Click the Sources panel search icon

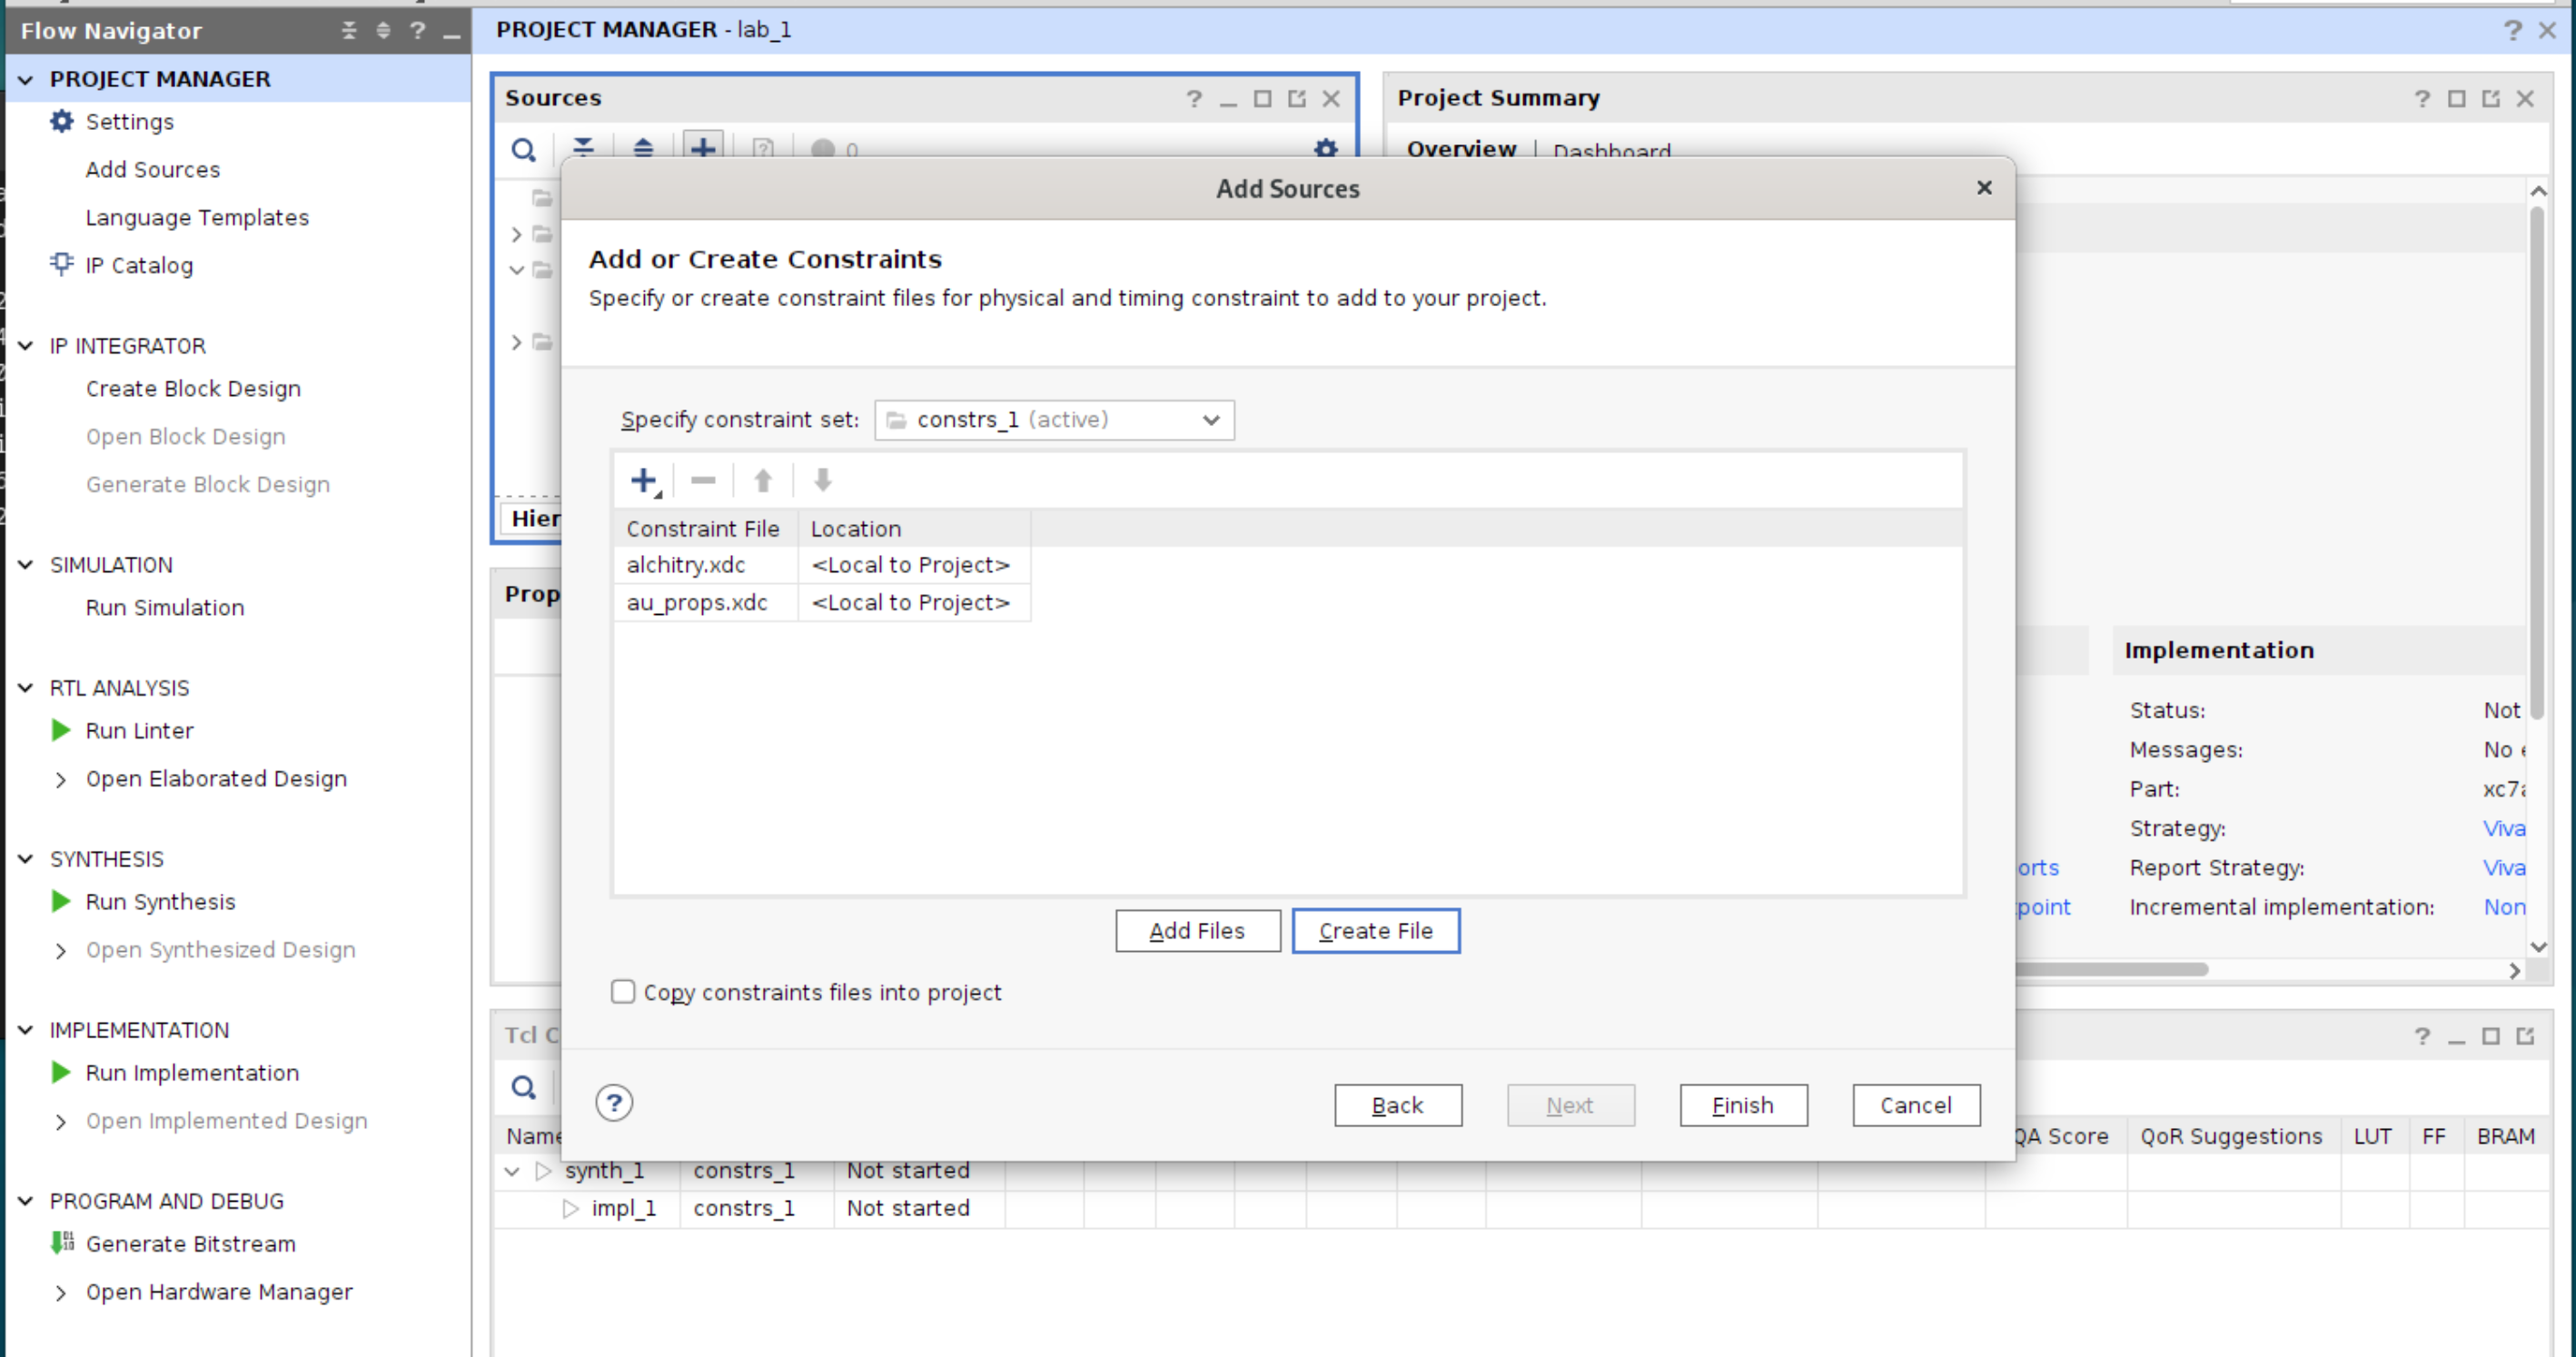[x=523, y=150]
